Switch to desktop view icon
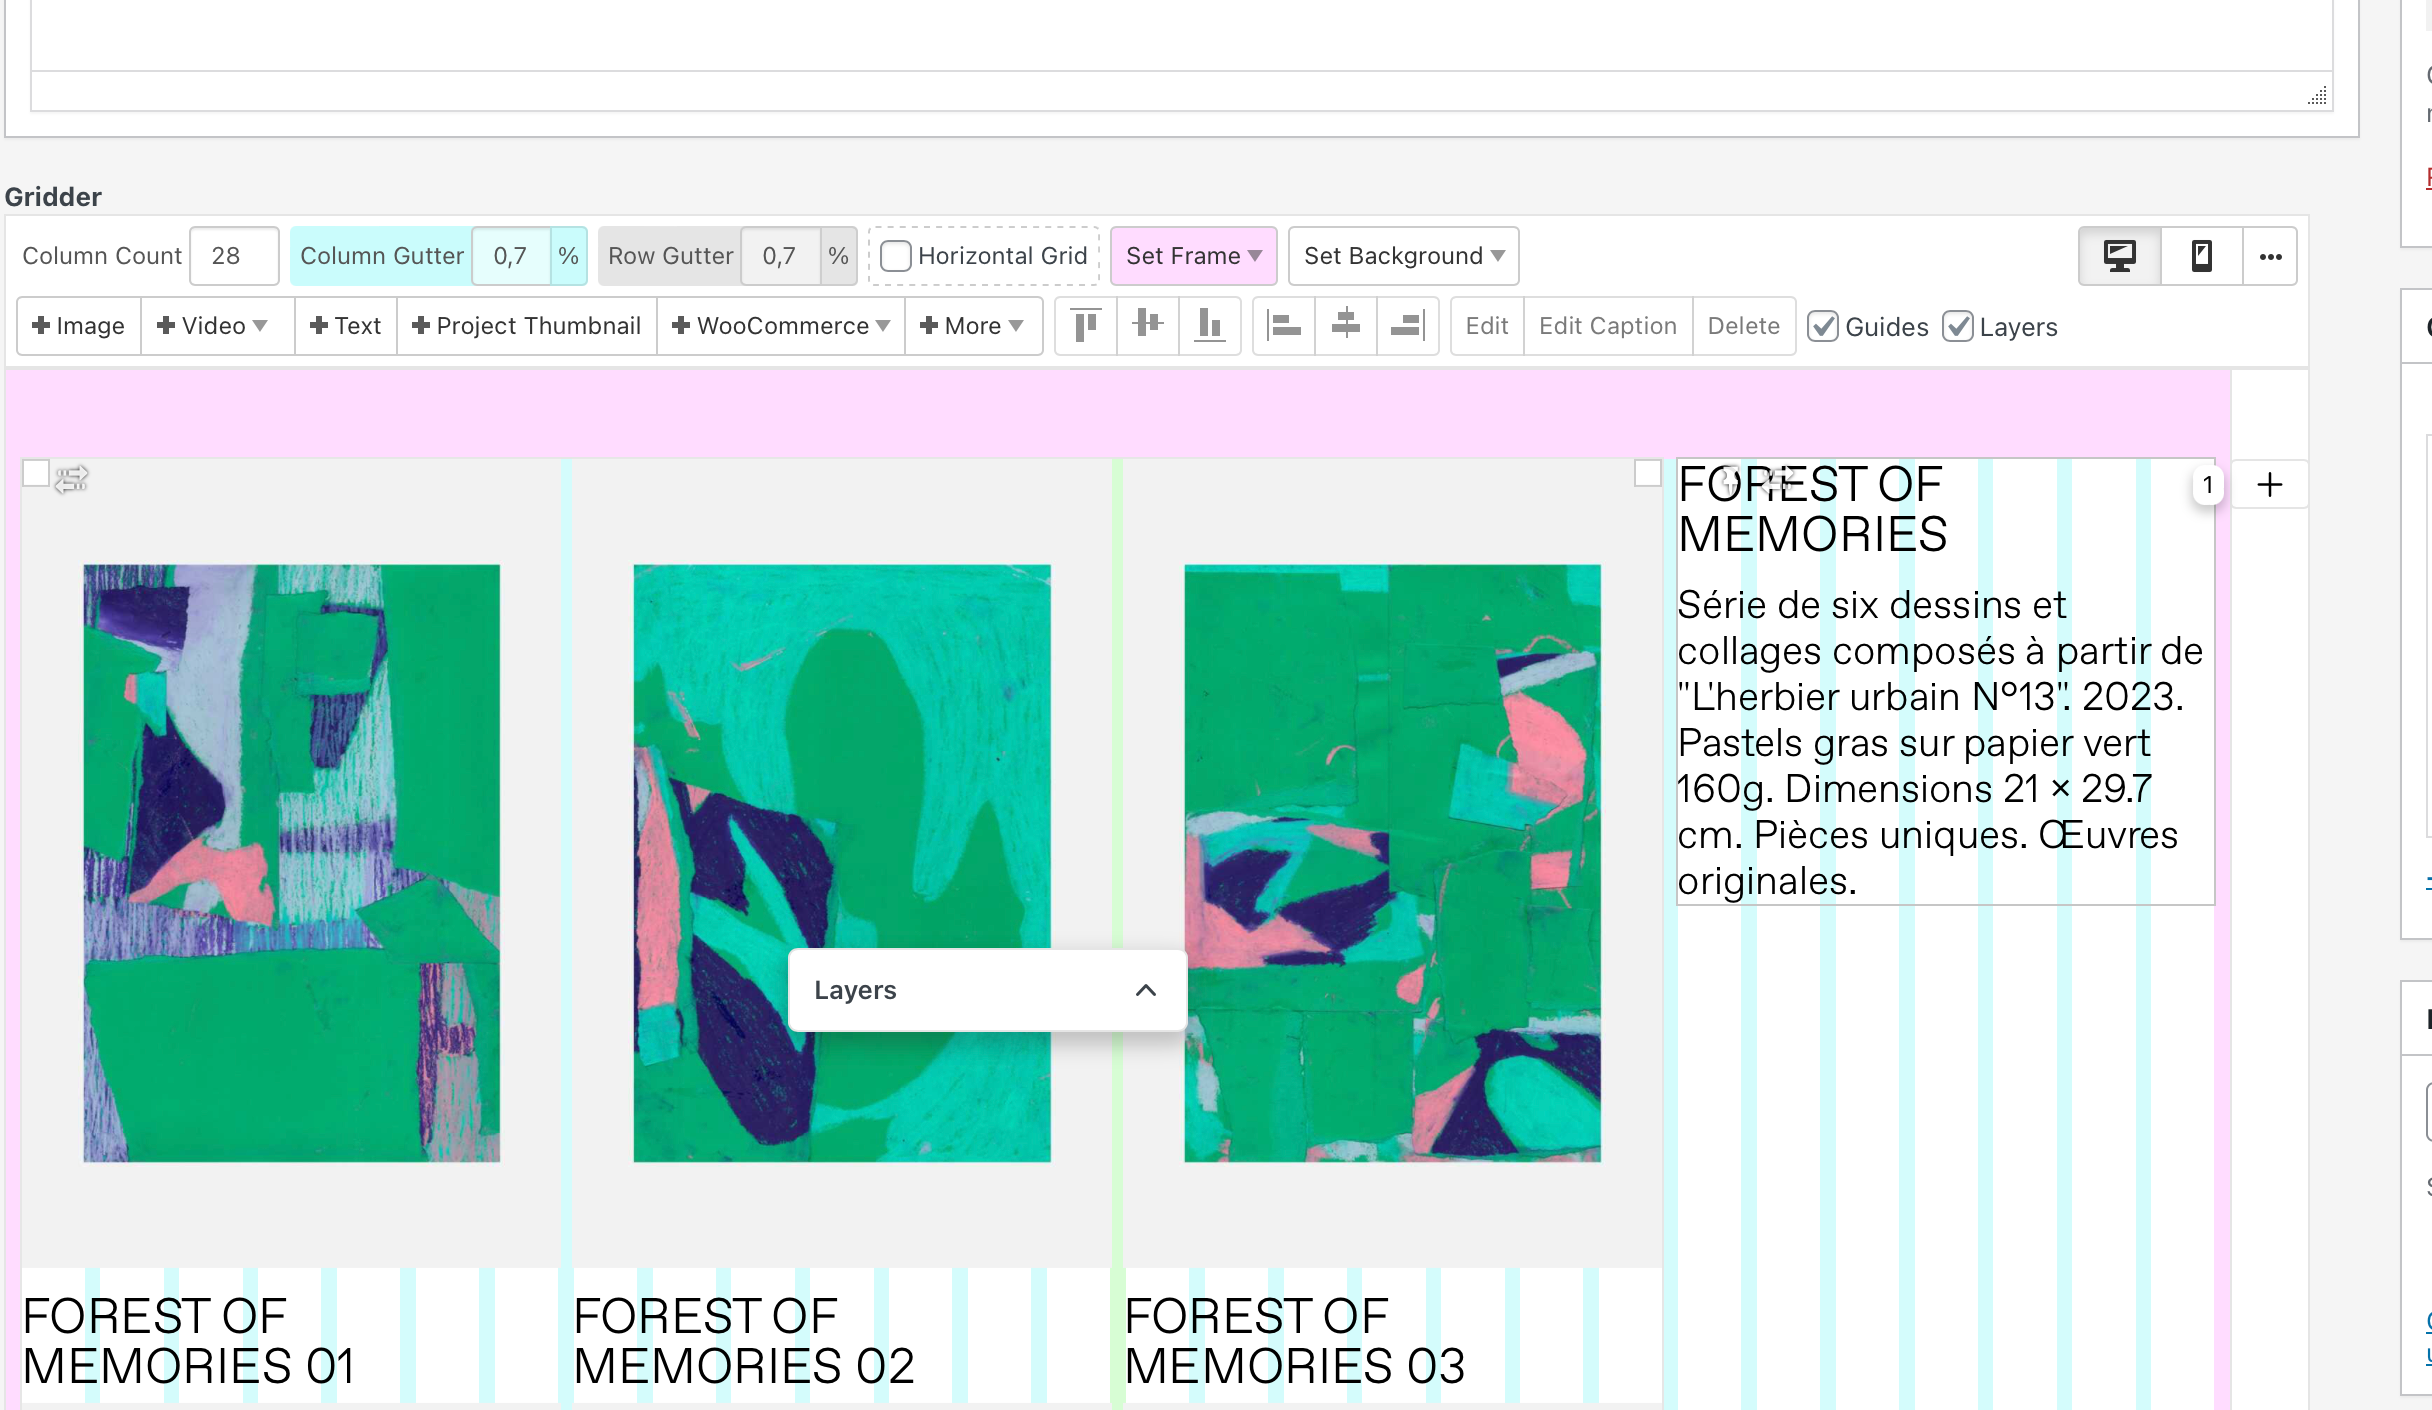Viewport: 2432px width, 1410px height. [x=2119, y=256]
